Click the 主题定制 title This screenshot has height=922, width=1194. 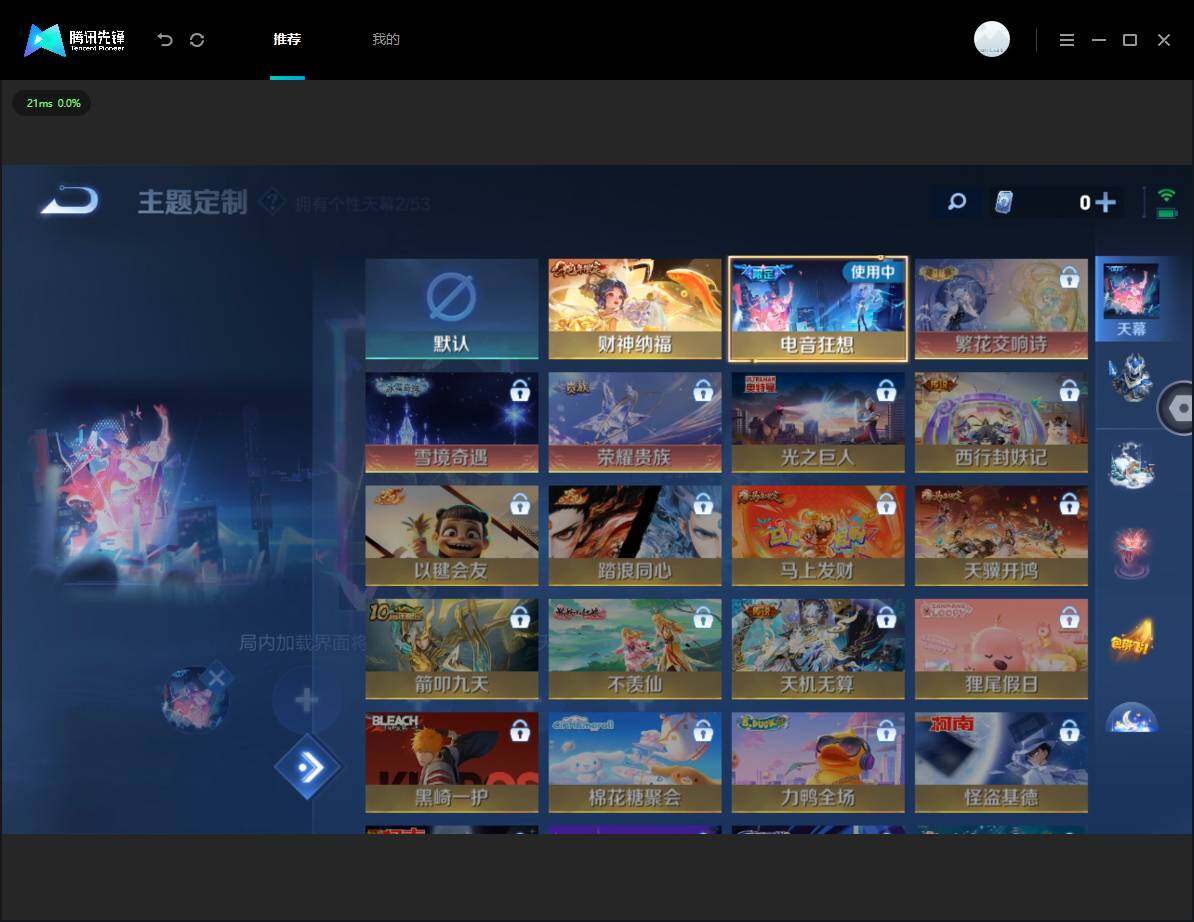[x=193, y=203]
